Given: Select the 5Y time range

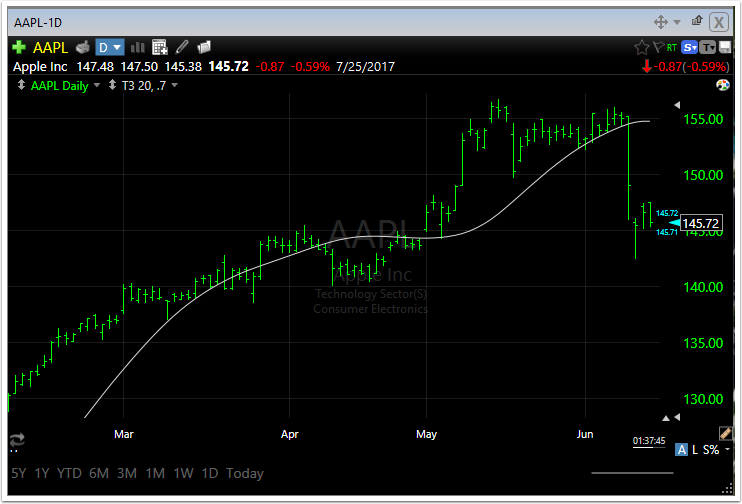Looking at the screenshot, I should click(19, 473).
